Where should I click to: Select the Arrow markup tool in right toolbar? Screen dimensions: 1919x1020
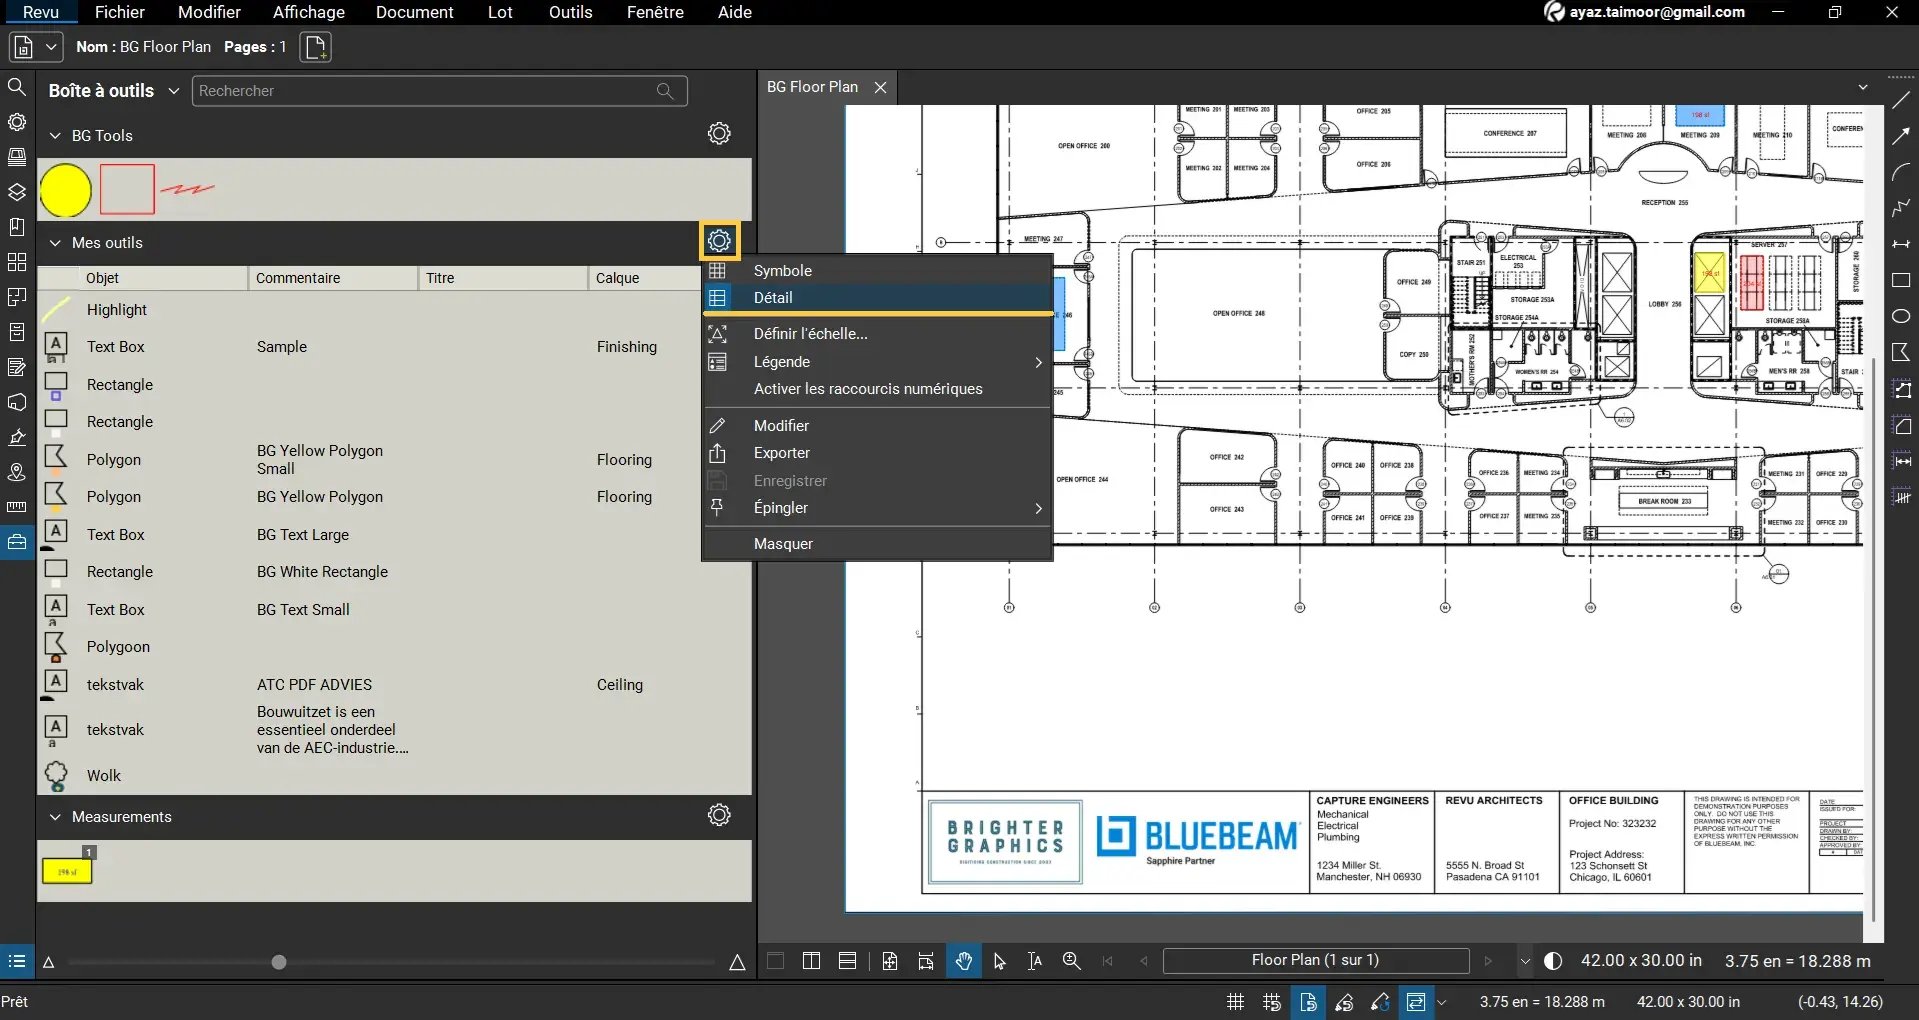pos(1901,133)
